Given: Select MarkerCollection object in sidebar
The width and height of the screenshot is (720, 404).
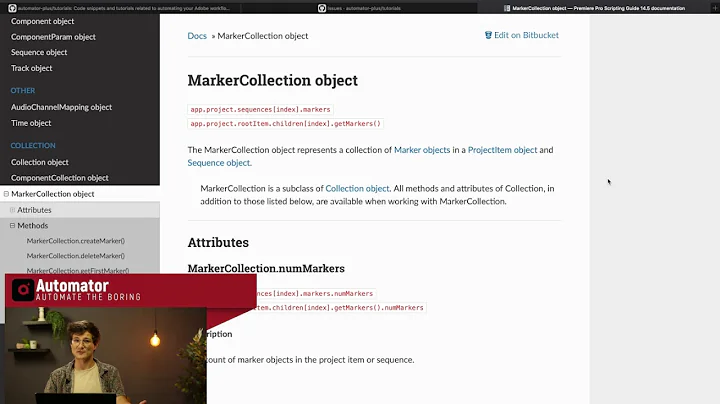Looking at the screenshot, I should point(53,194).
